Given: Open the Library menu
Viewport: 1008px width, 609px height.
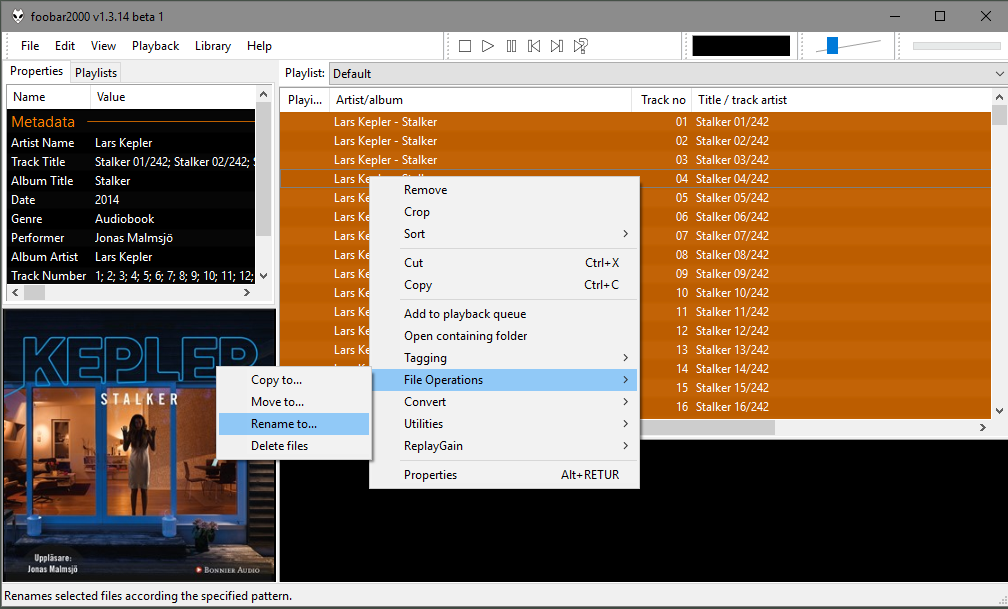Looking at the screenshot, I should coord(213,46).
